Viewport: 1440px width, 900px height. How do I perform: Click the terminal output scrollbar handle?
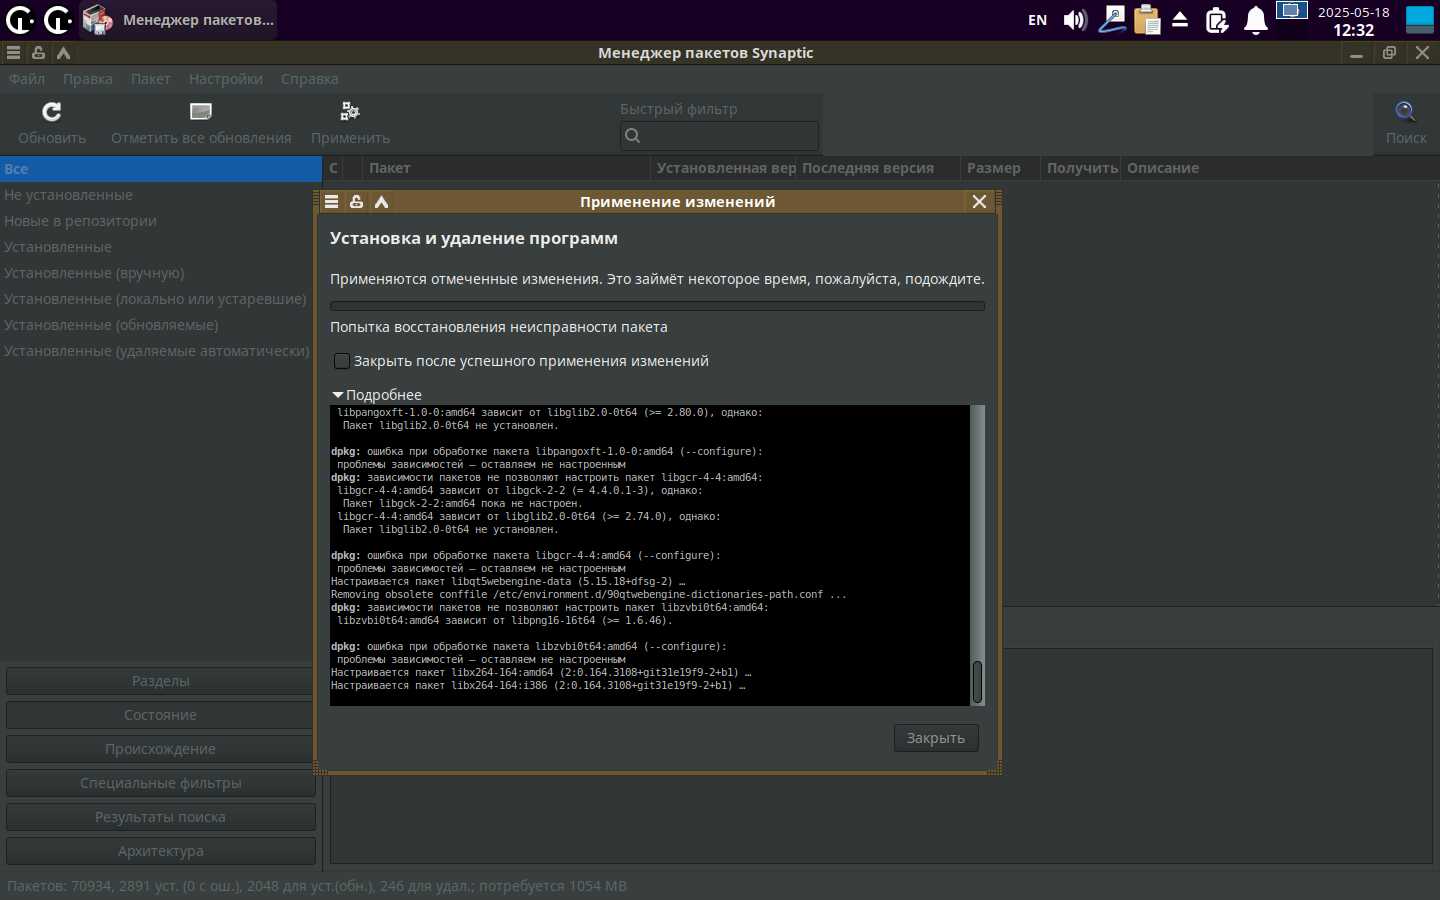[977, 682]
